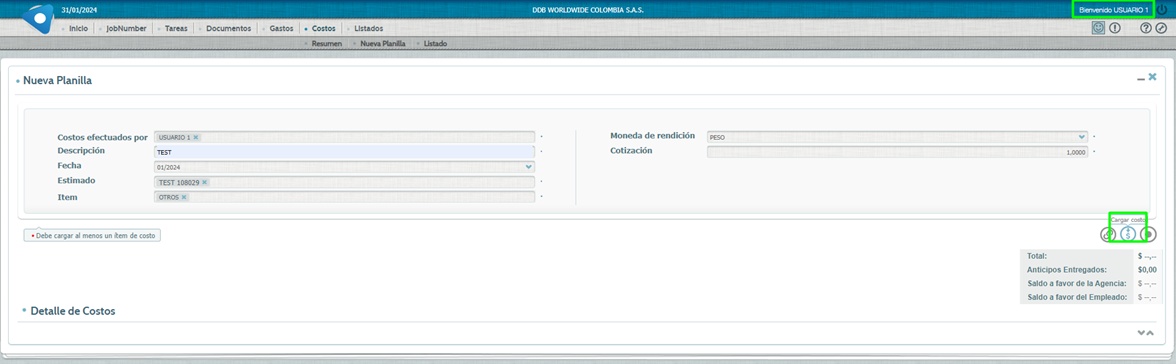Open the Fecha dropdown arrow
Viewport: 1176px width, 364px height.
[529, 167]
